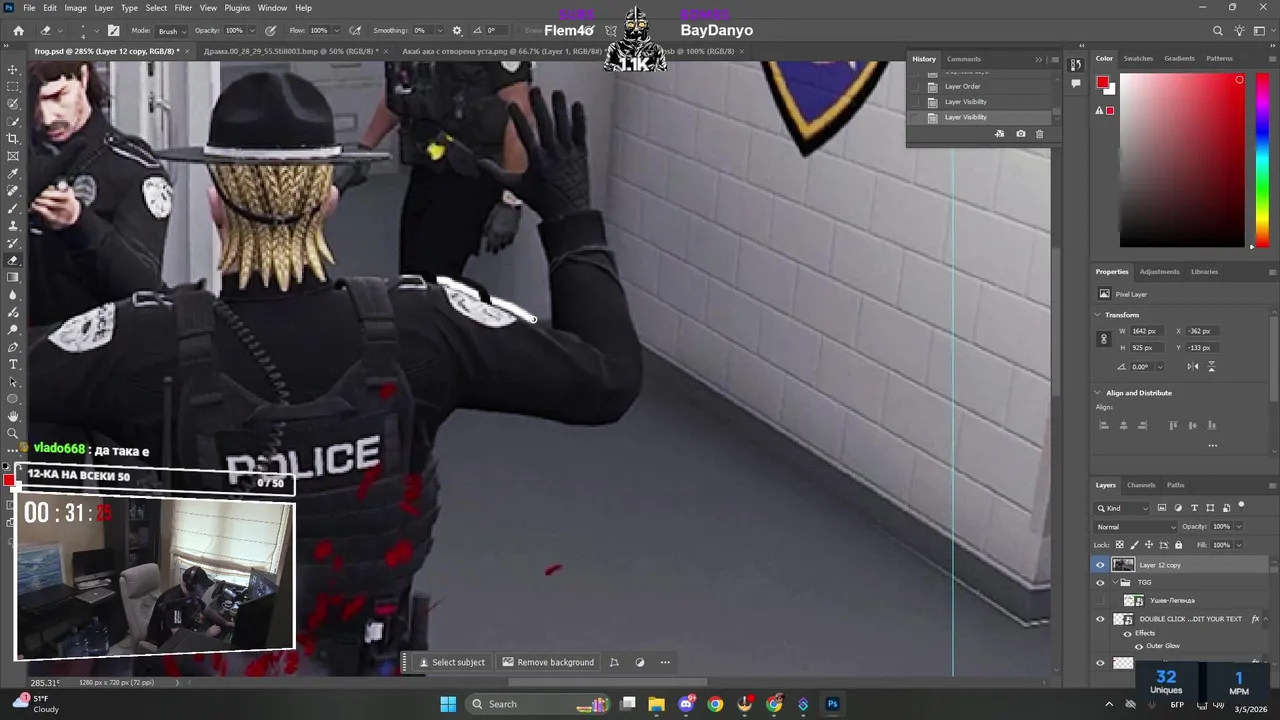This screenshot has height=720, width=1280.
Task: Open the Plugins menu
Action: pyautogui.click(x=237, y=8)
